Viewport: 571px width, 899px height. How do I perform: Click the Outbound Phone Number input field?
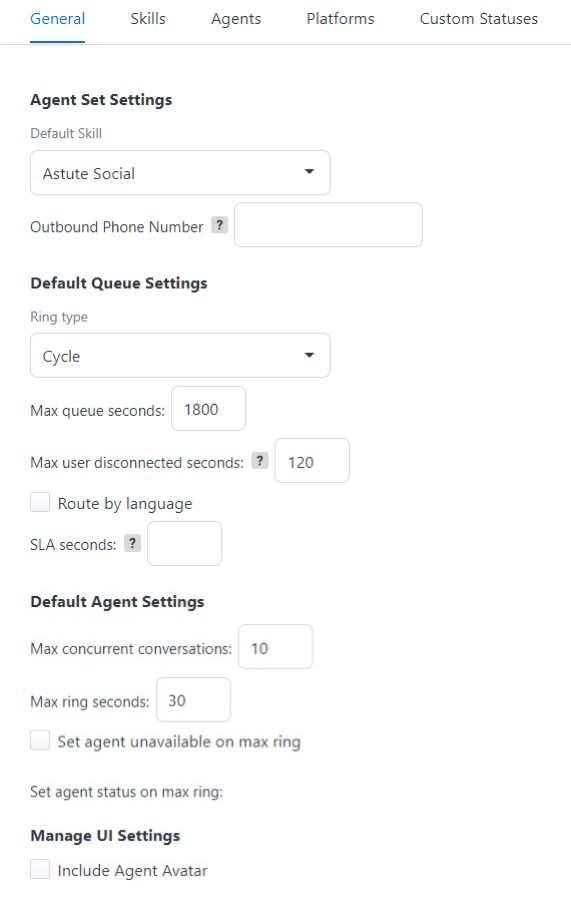[x=328, y=225]
